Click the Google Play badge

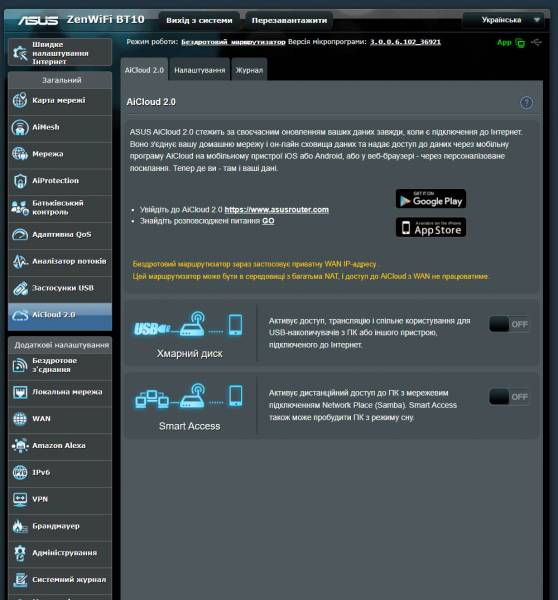click(431, 199)
